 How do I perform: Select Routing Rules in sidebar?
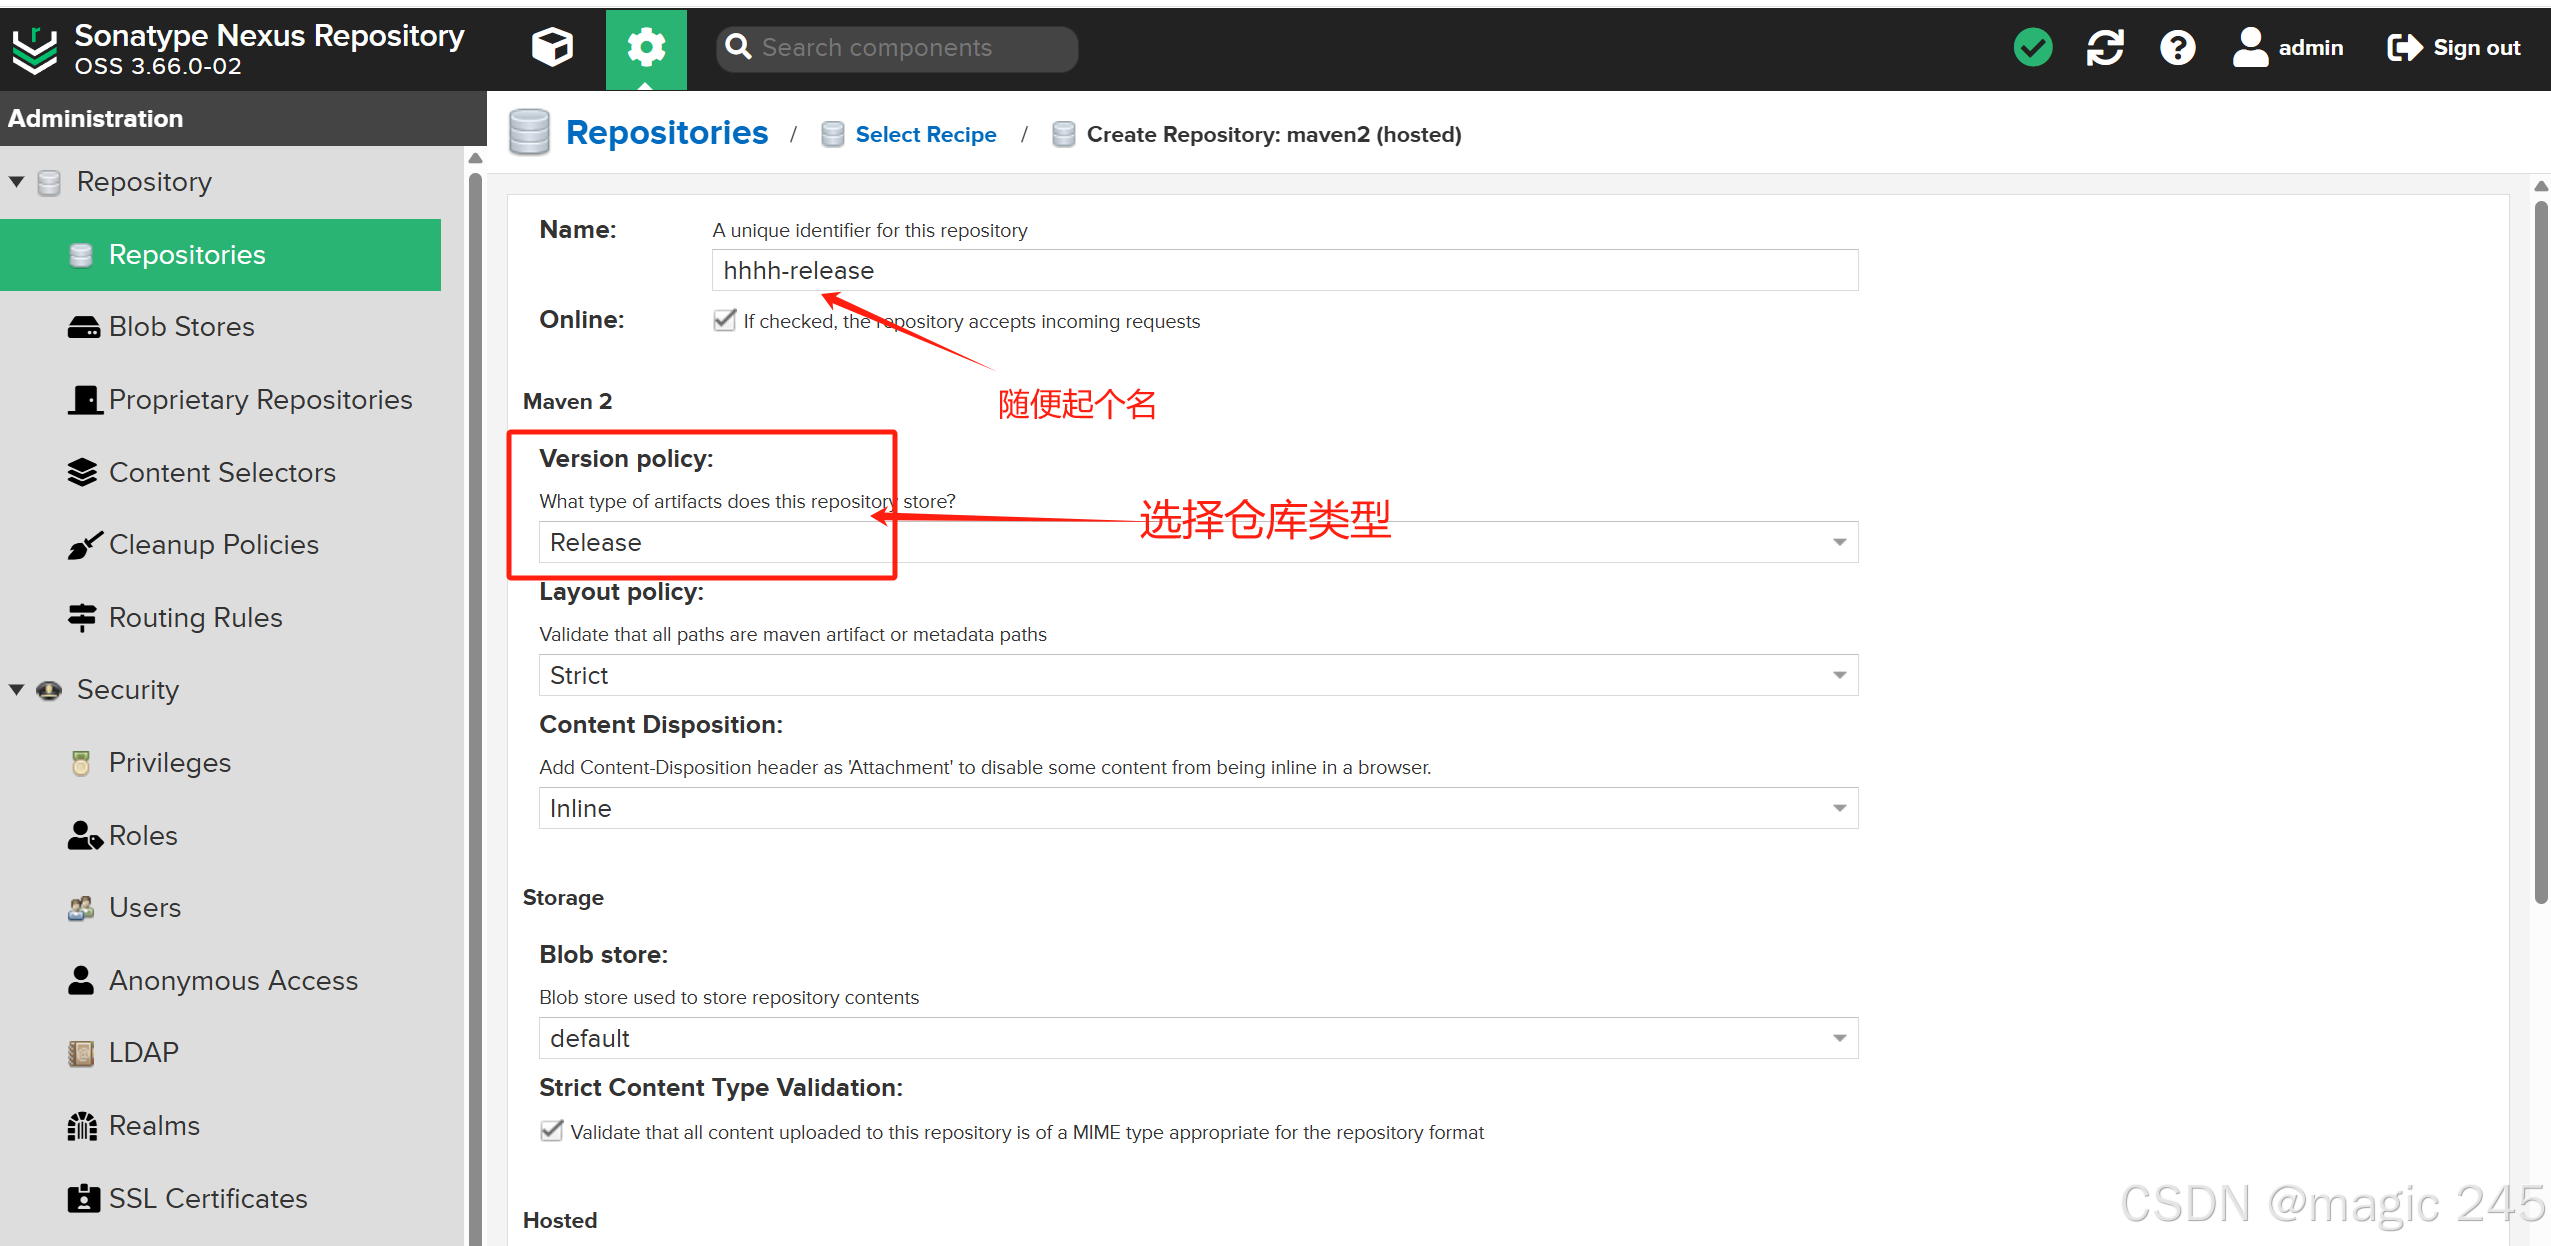[x=195, y=618]
